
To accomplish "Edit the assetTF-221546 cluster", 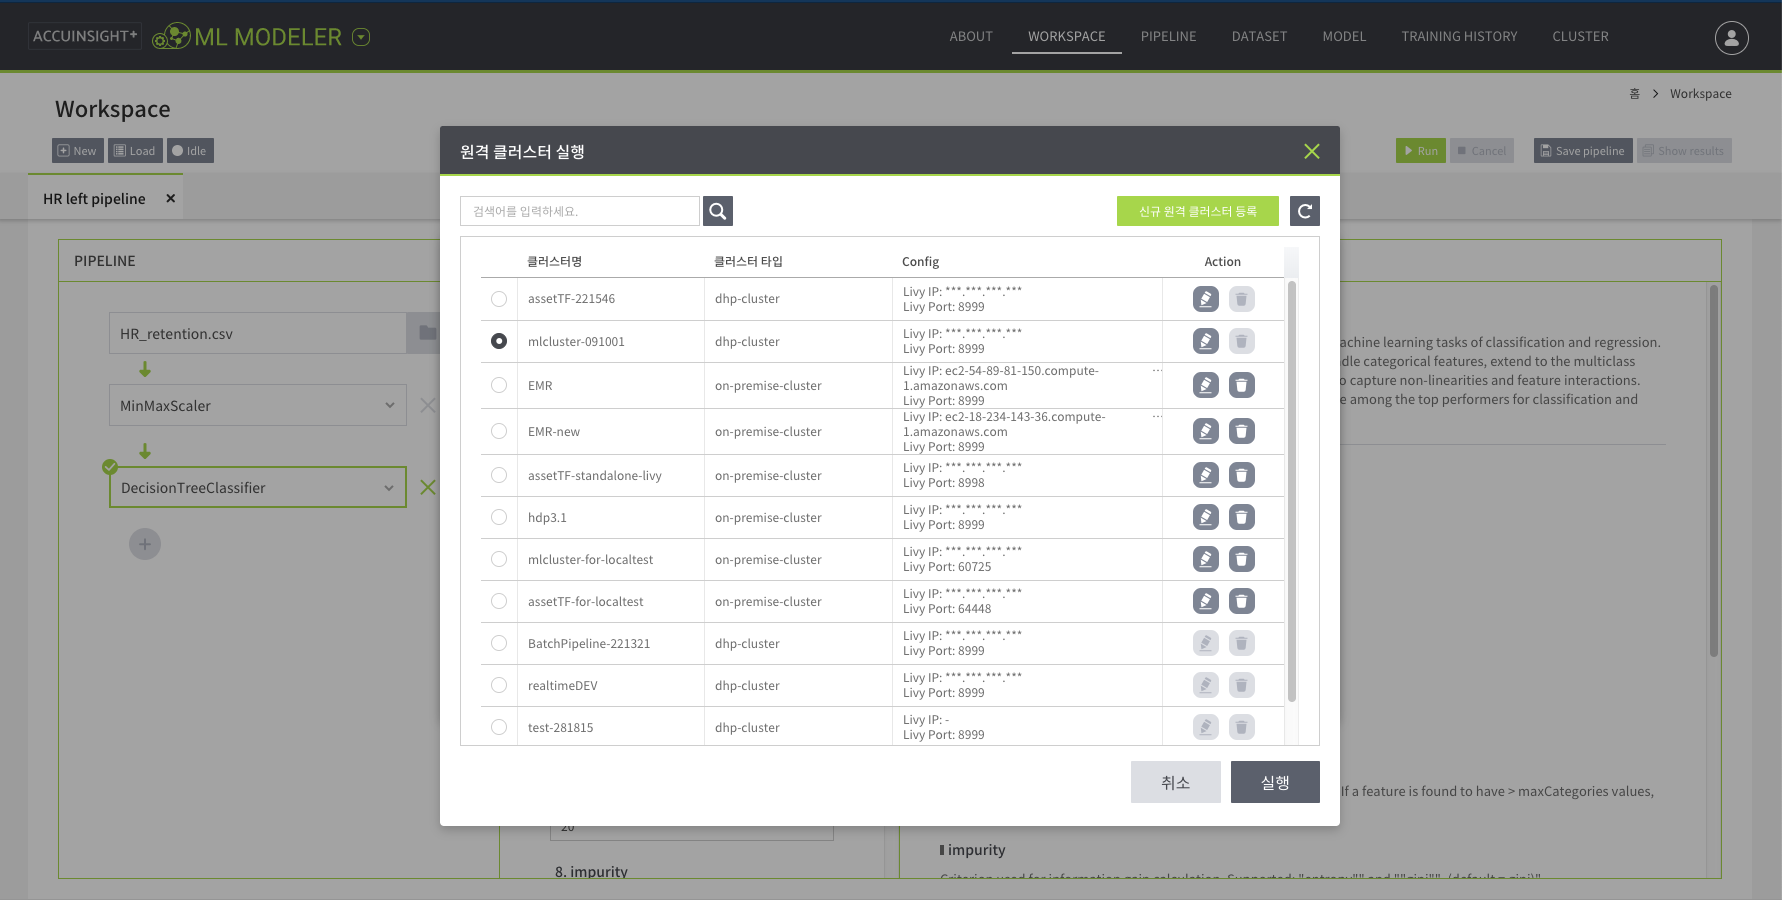I will (x=1206, y=299).
